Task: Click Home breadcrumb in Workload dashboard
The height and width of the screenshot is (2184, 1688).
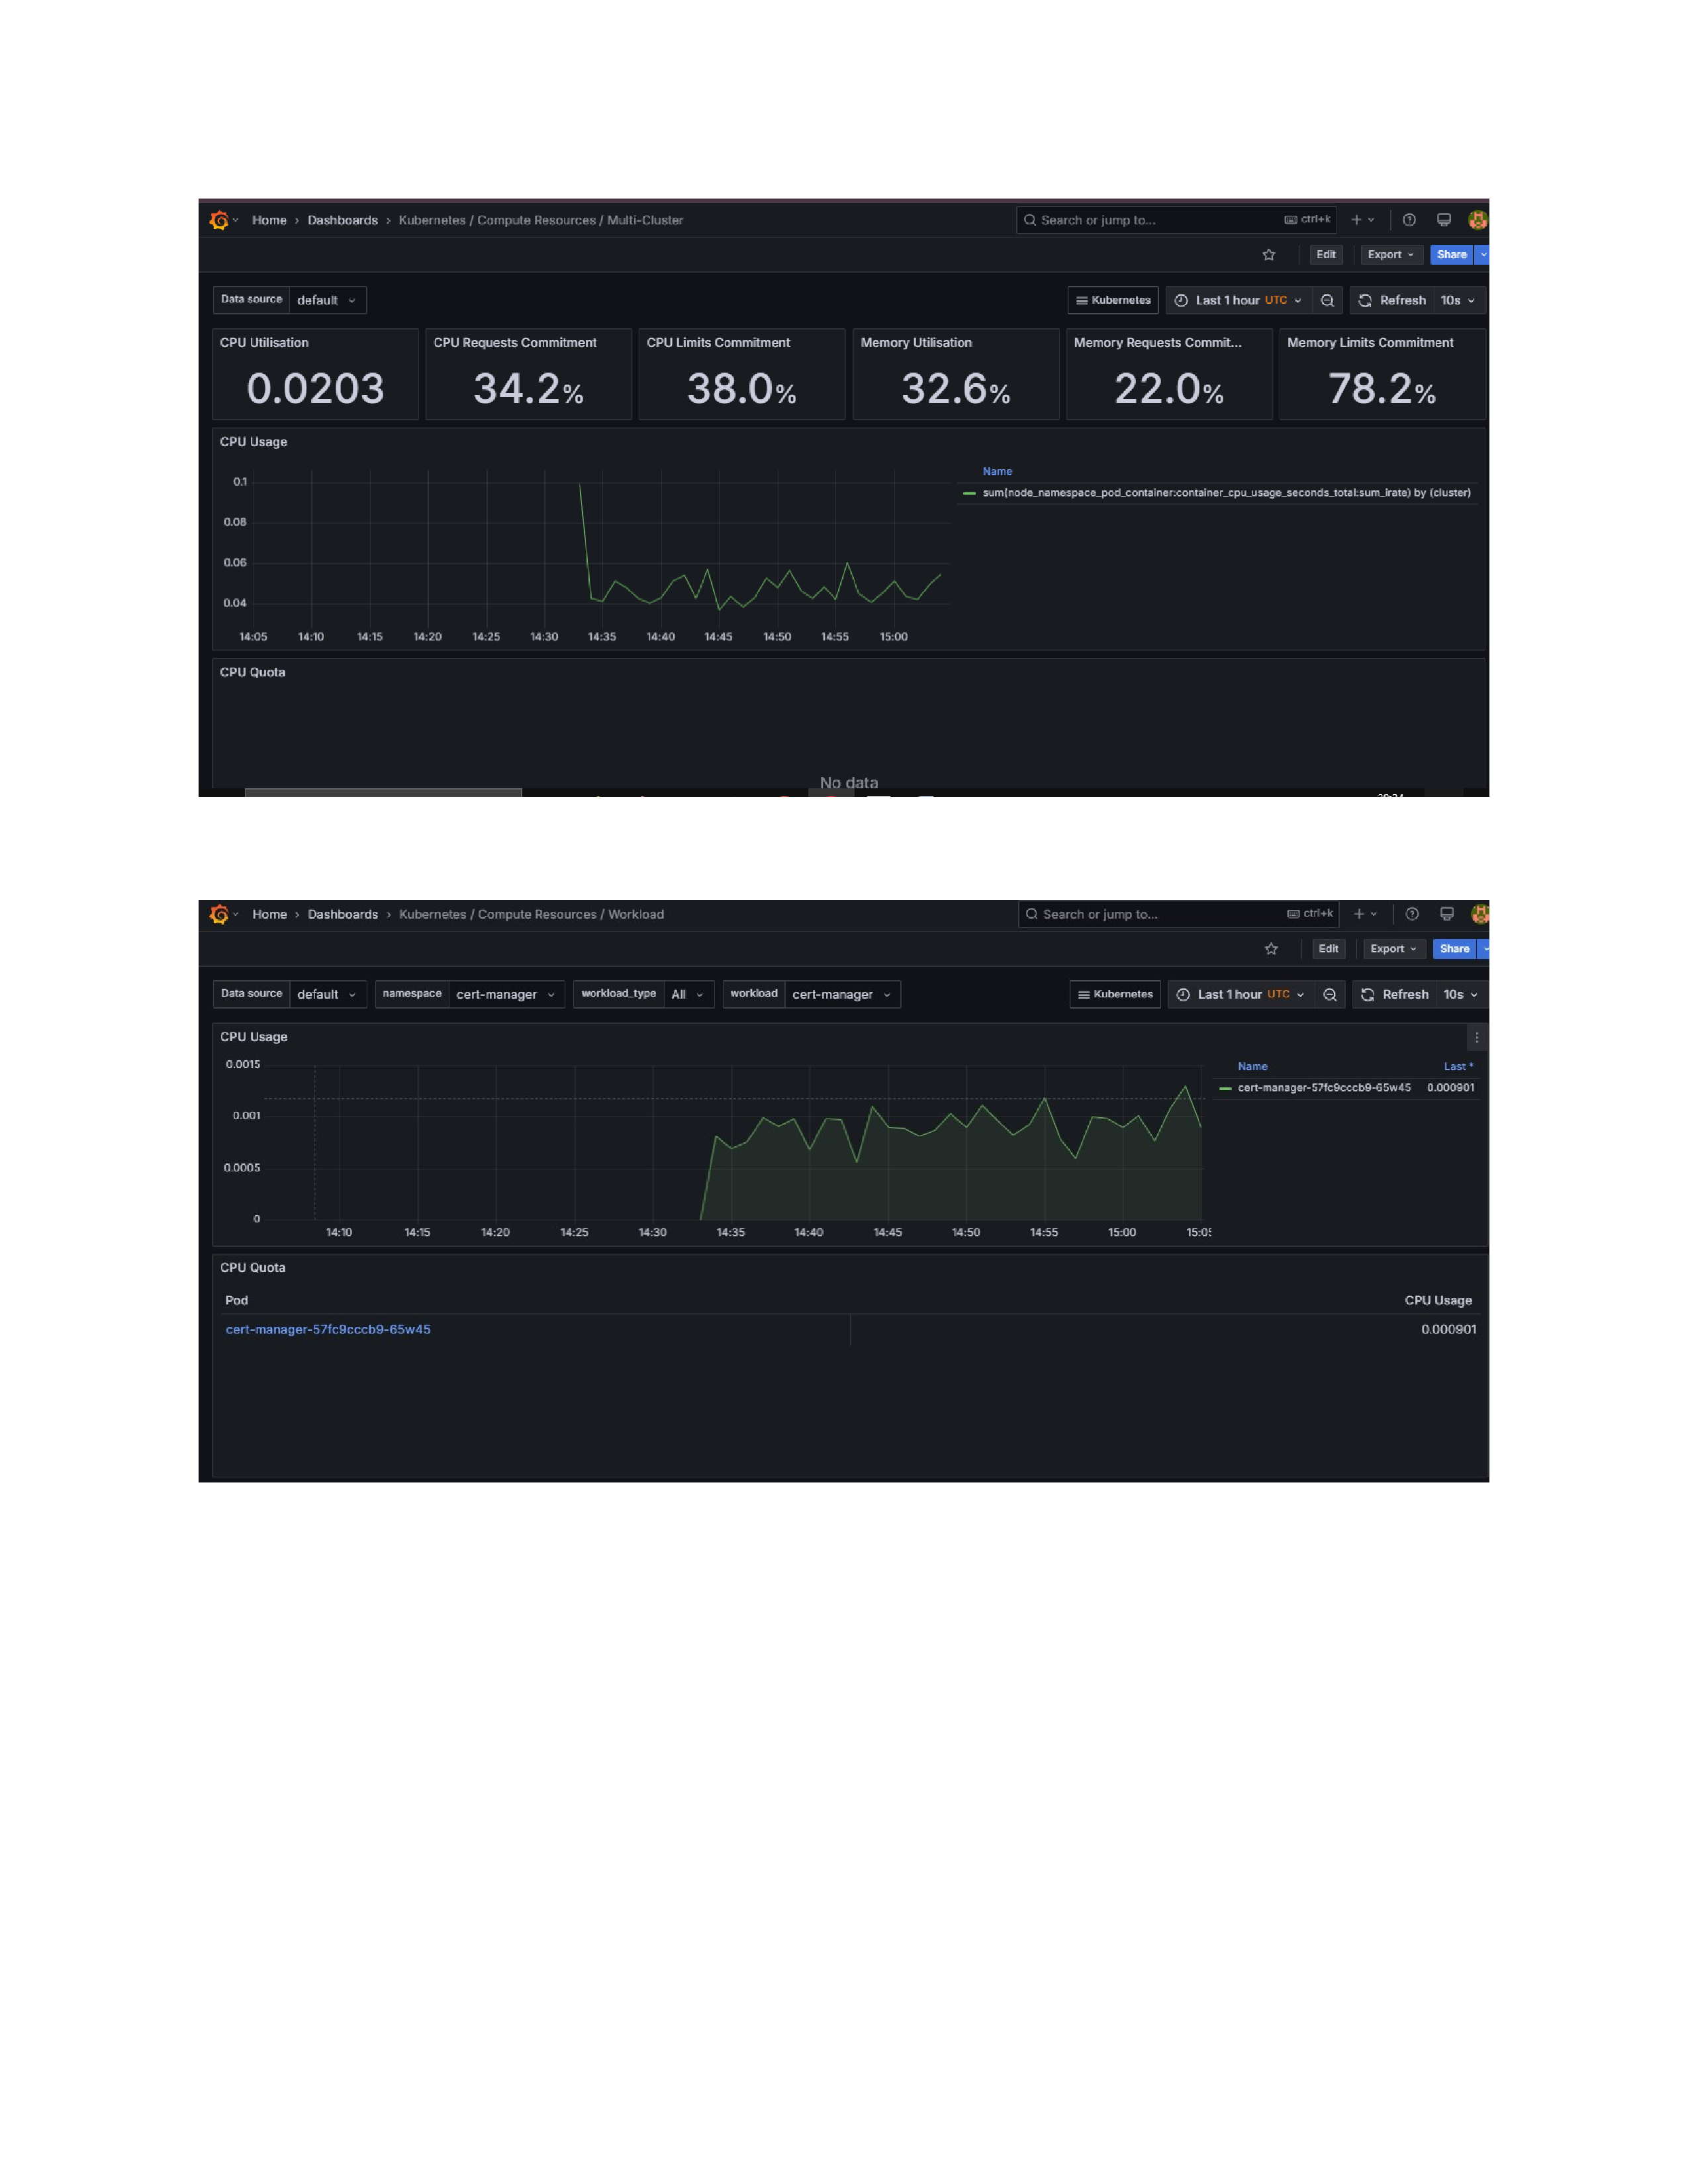Action: (x=269, y=914)
